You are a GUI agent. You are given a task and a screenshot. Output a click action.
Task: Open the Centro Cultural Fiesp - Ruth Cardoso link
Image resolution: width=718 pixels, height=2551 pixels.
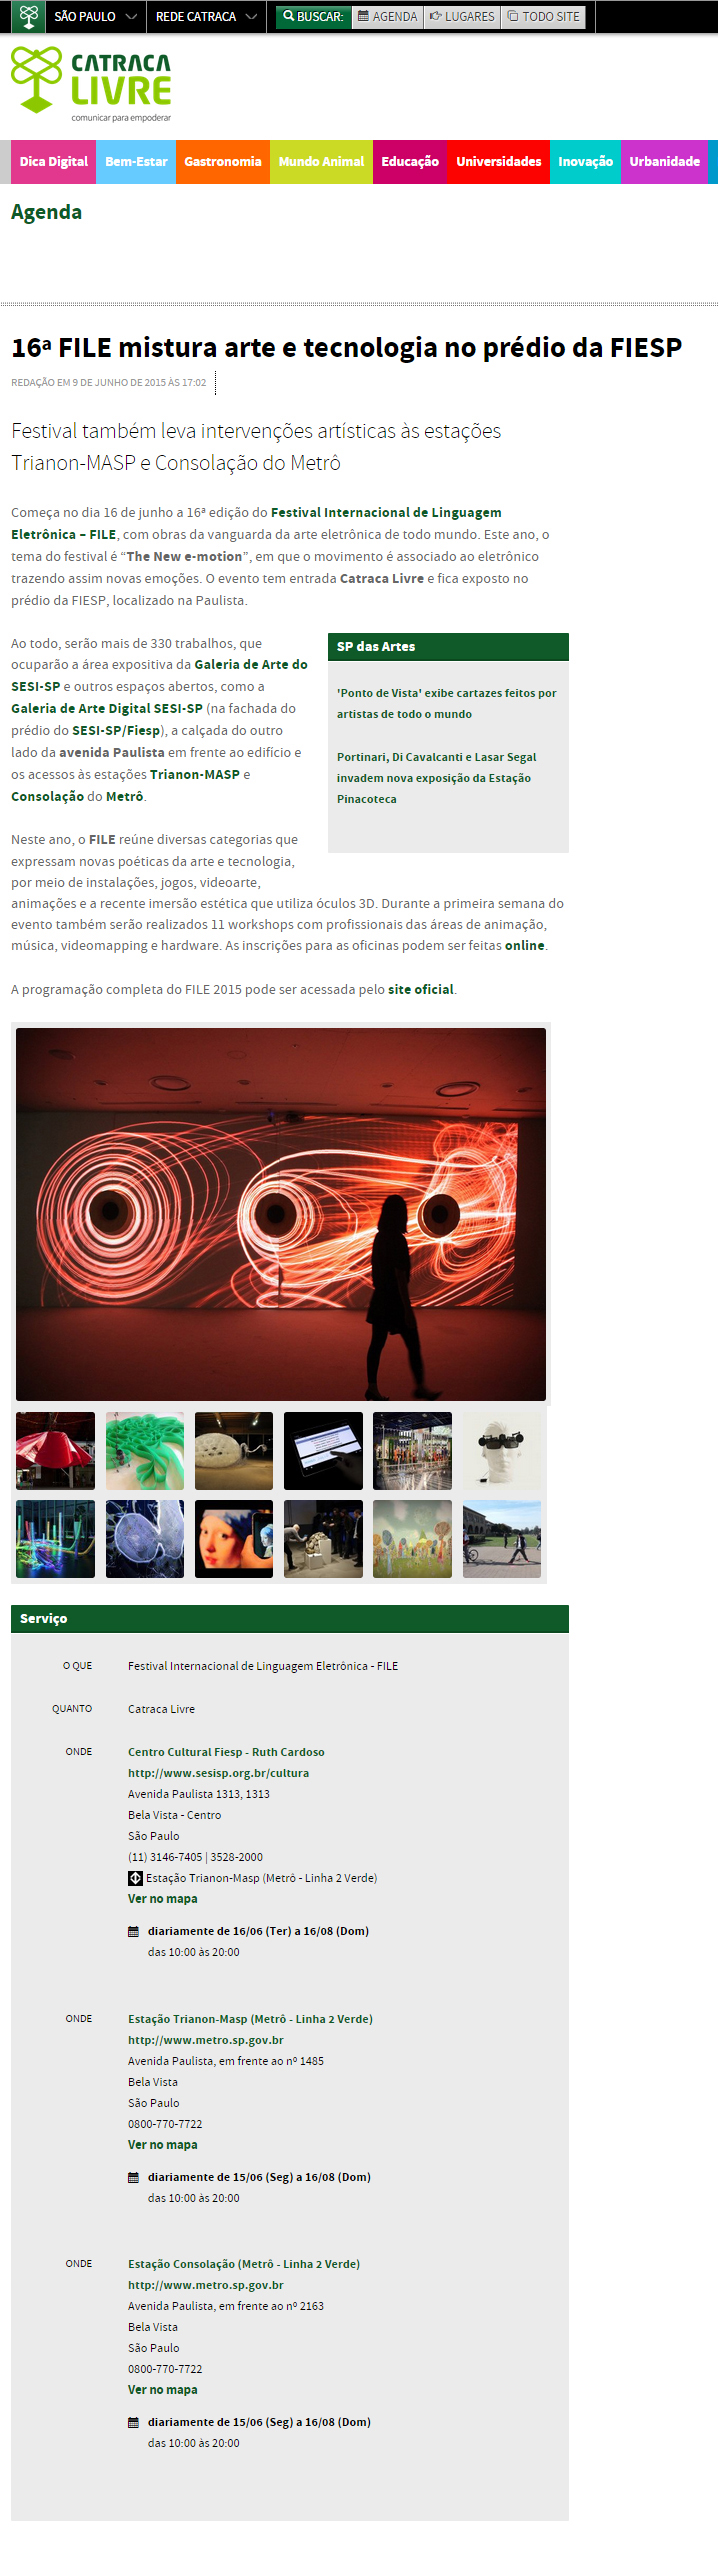pyautogui.click(x=226, y=1752)
